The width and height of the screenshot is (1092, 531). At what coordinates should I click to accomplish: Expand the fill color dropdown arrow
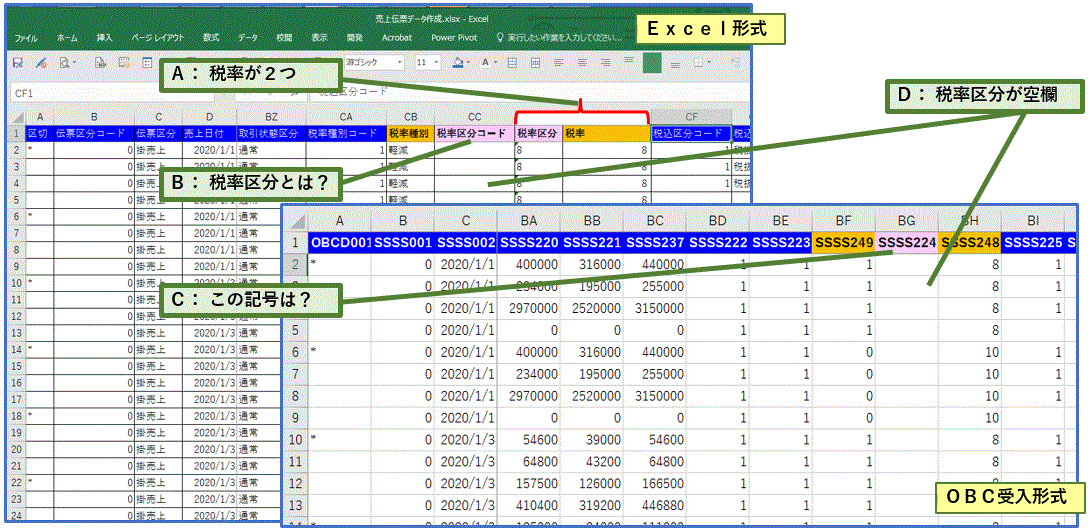tap(468, 62)
